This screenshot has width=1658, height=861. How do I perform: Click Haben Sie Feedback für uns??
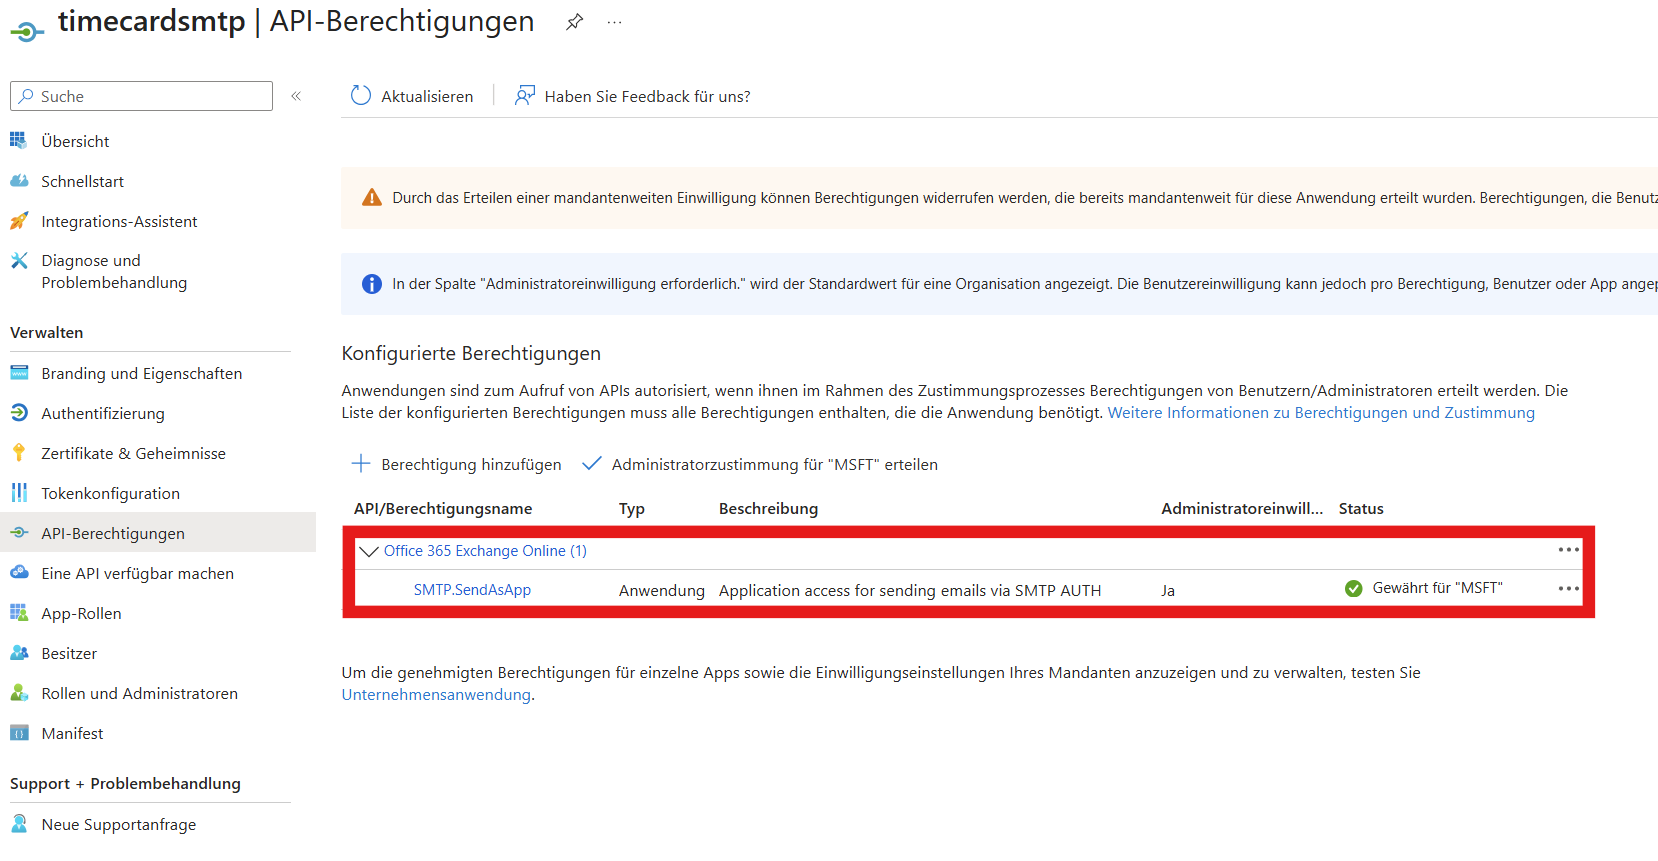tap(632, 96)
